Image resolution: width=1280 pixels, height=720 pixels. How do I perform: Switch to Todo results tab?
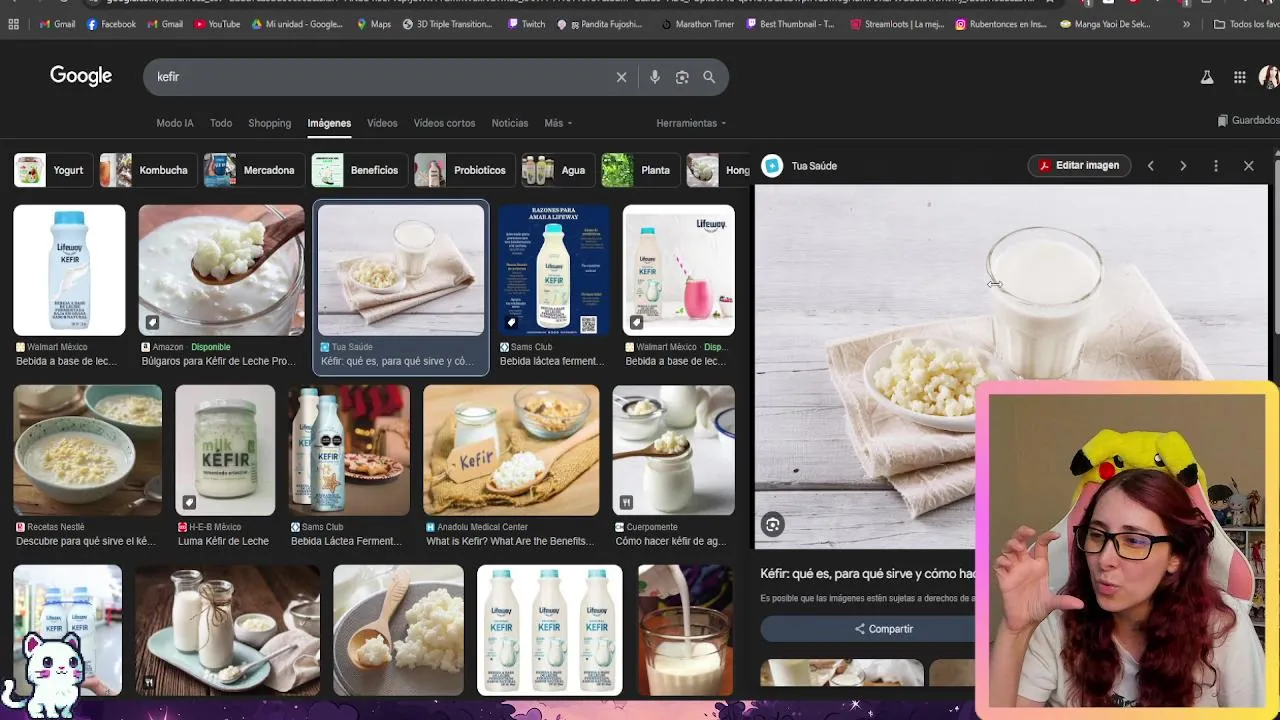[x=221, y=123]
